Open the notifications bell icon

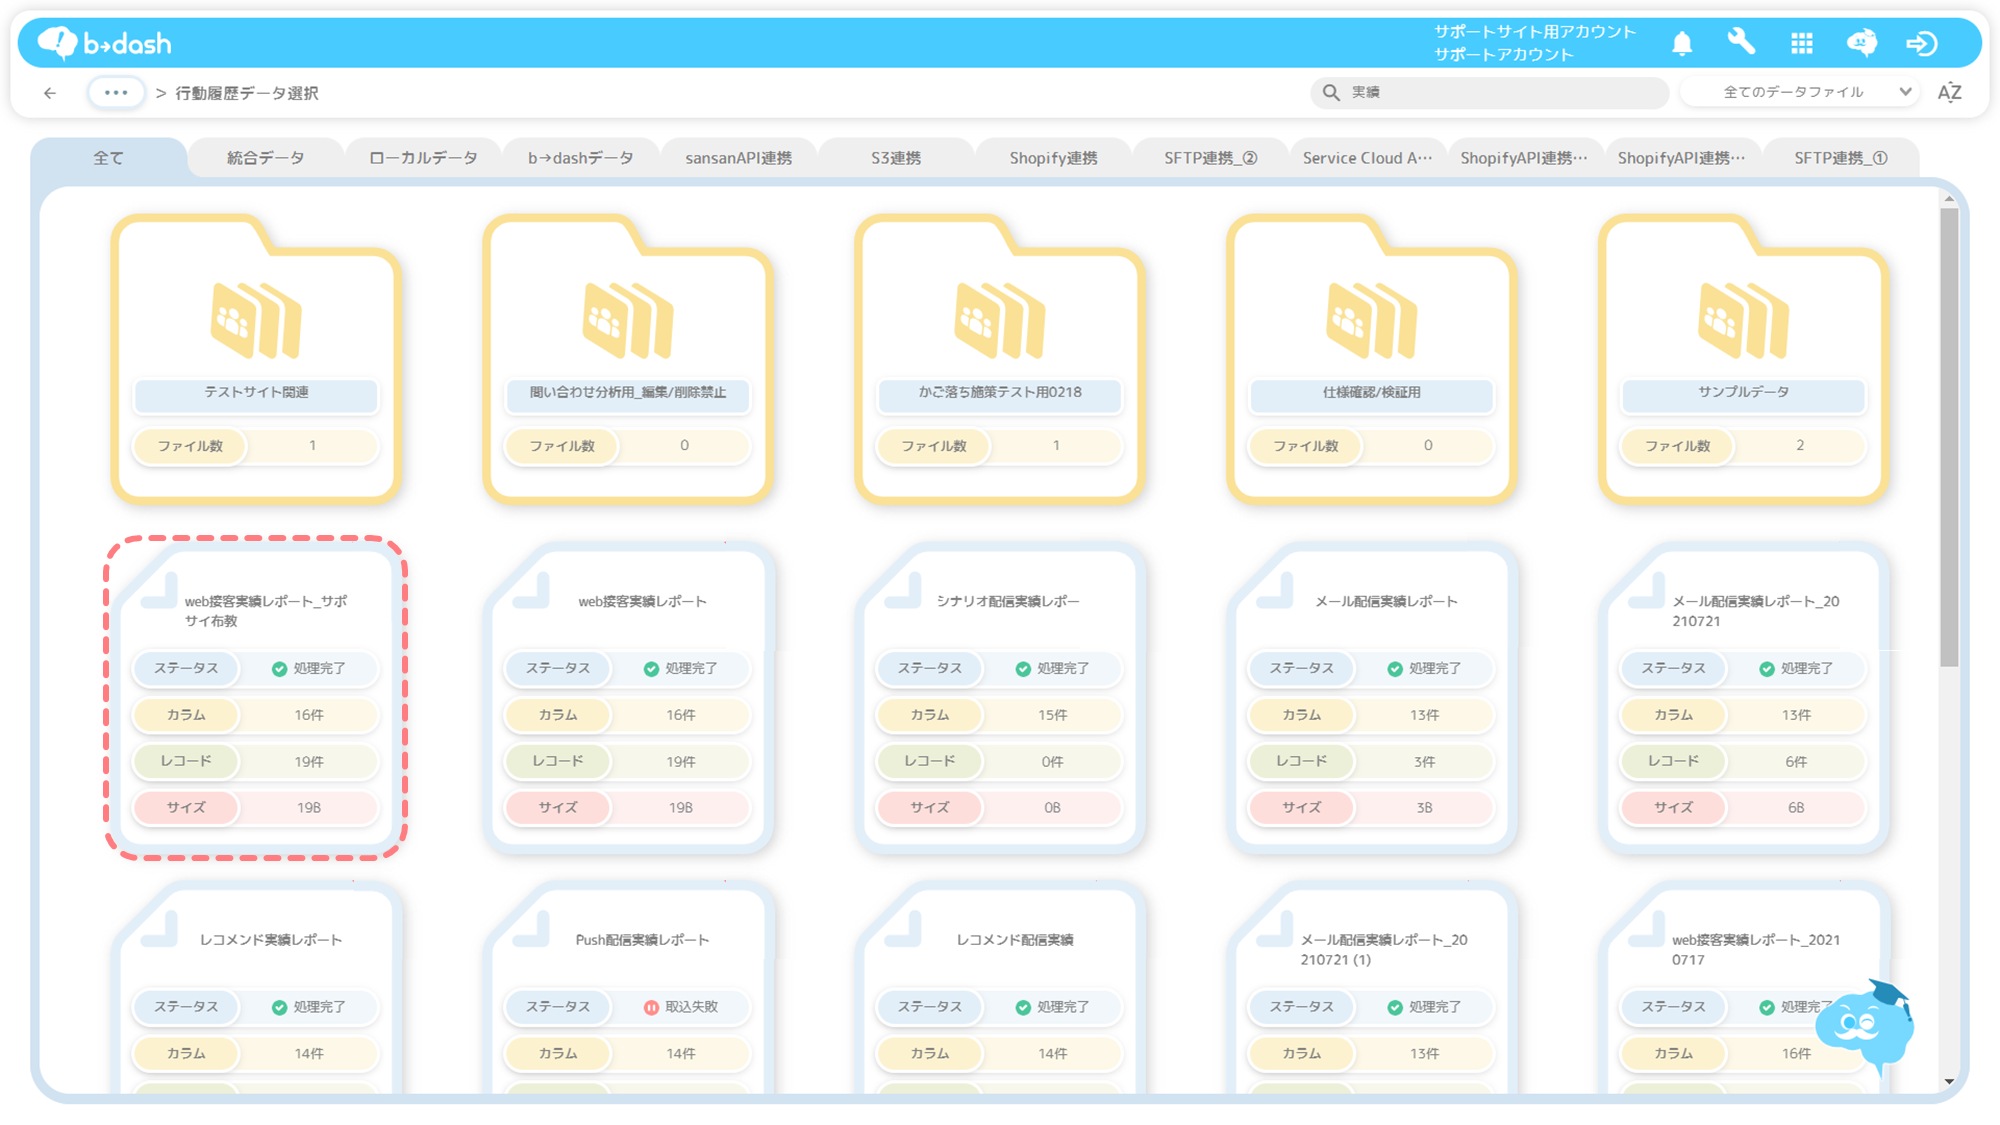tap(1682, 43)
